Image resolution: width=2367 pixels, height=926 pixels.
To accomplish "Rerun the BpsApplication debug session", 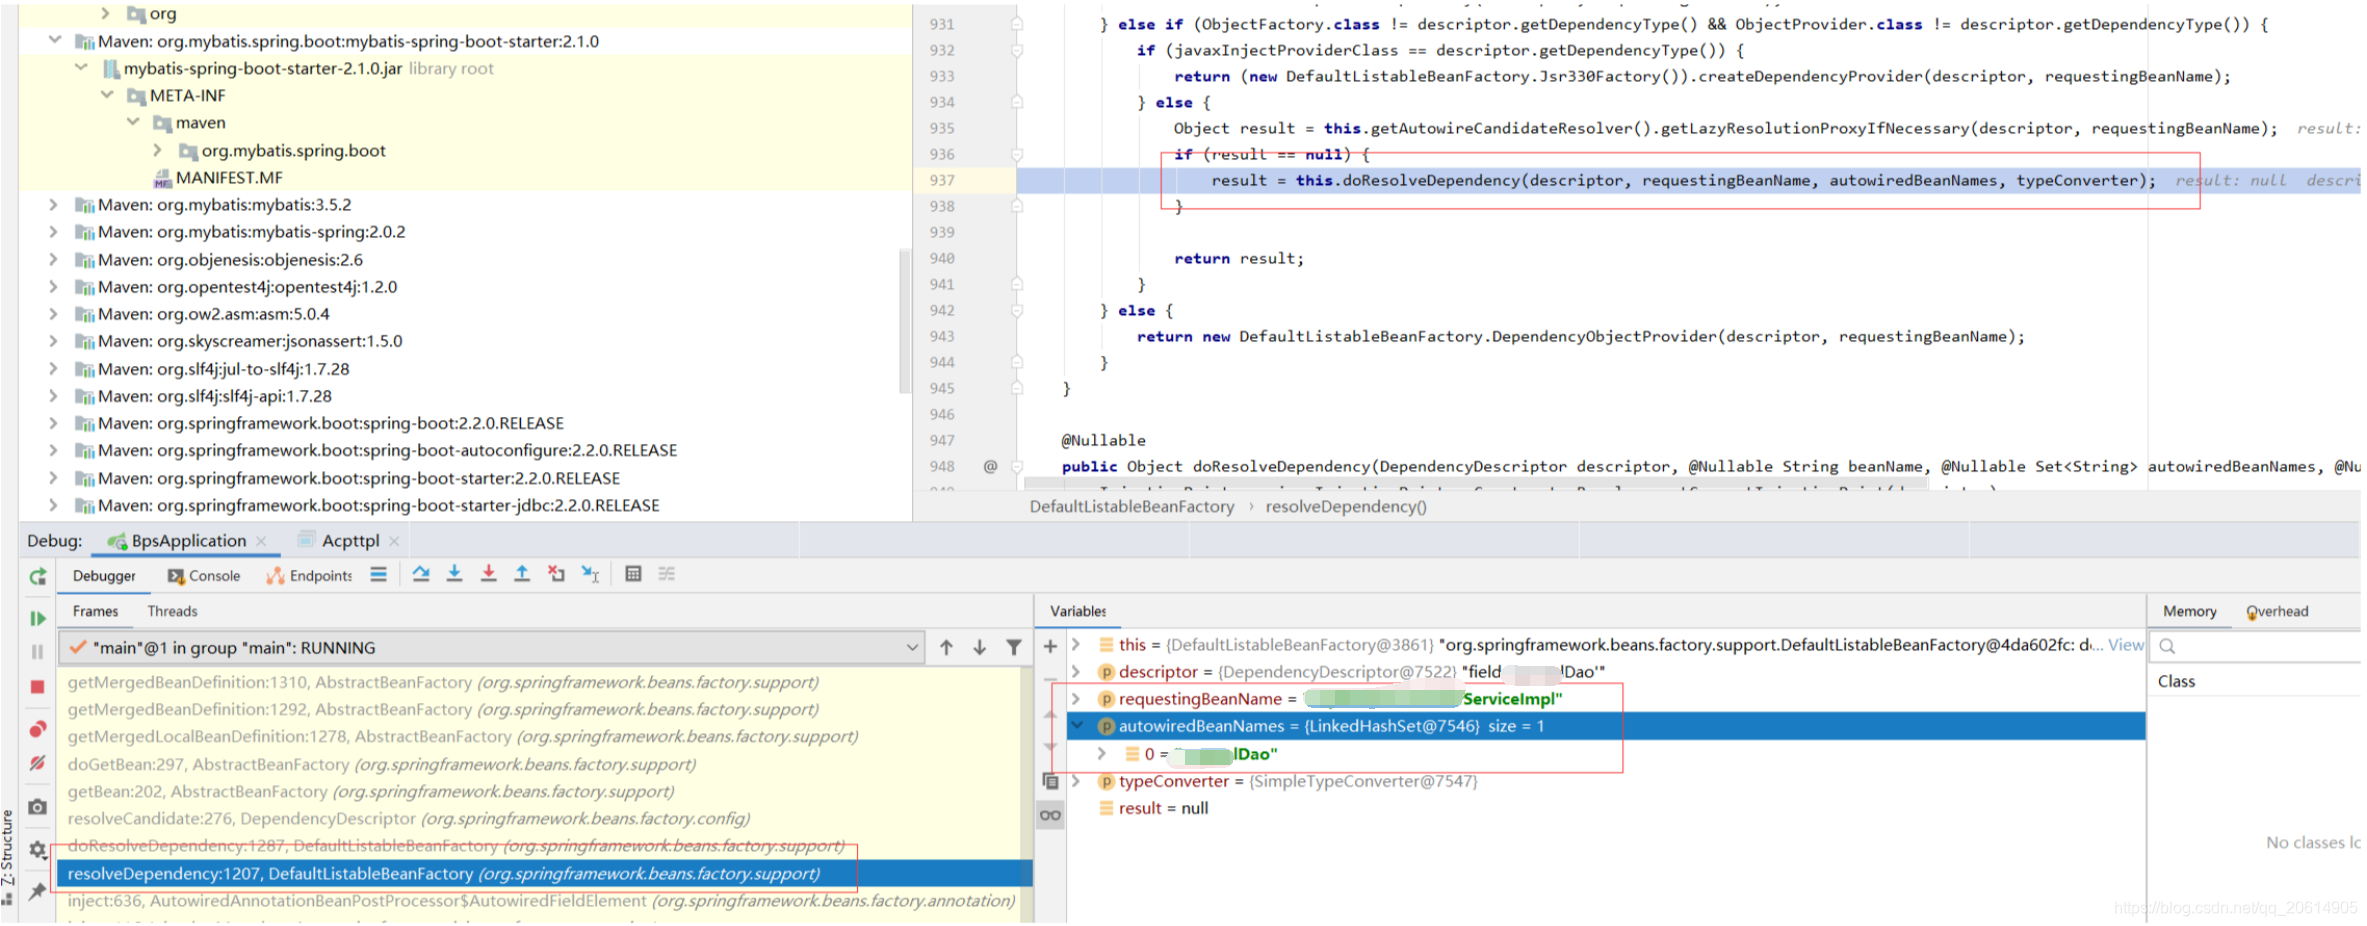I will (37, 577).
